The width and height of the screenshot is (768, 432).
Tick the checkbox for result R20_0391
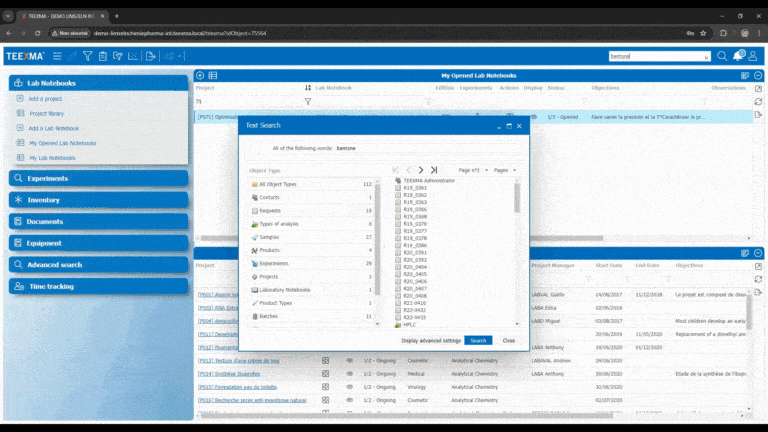point(398,253)
